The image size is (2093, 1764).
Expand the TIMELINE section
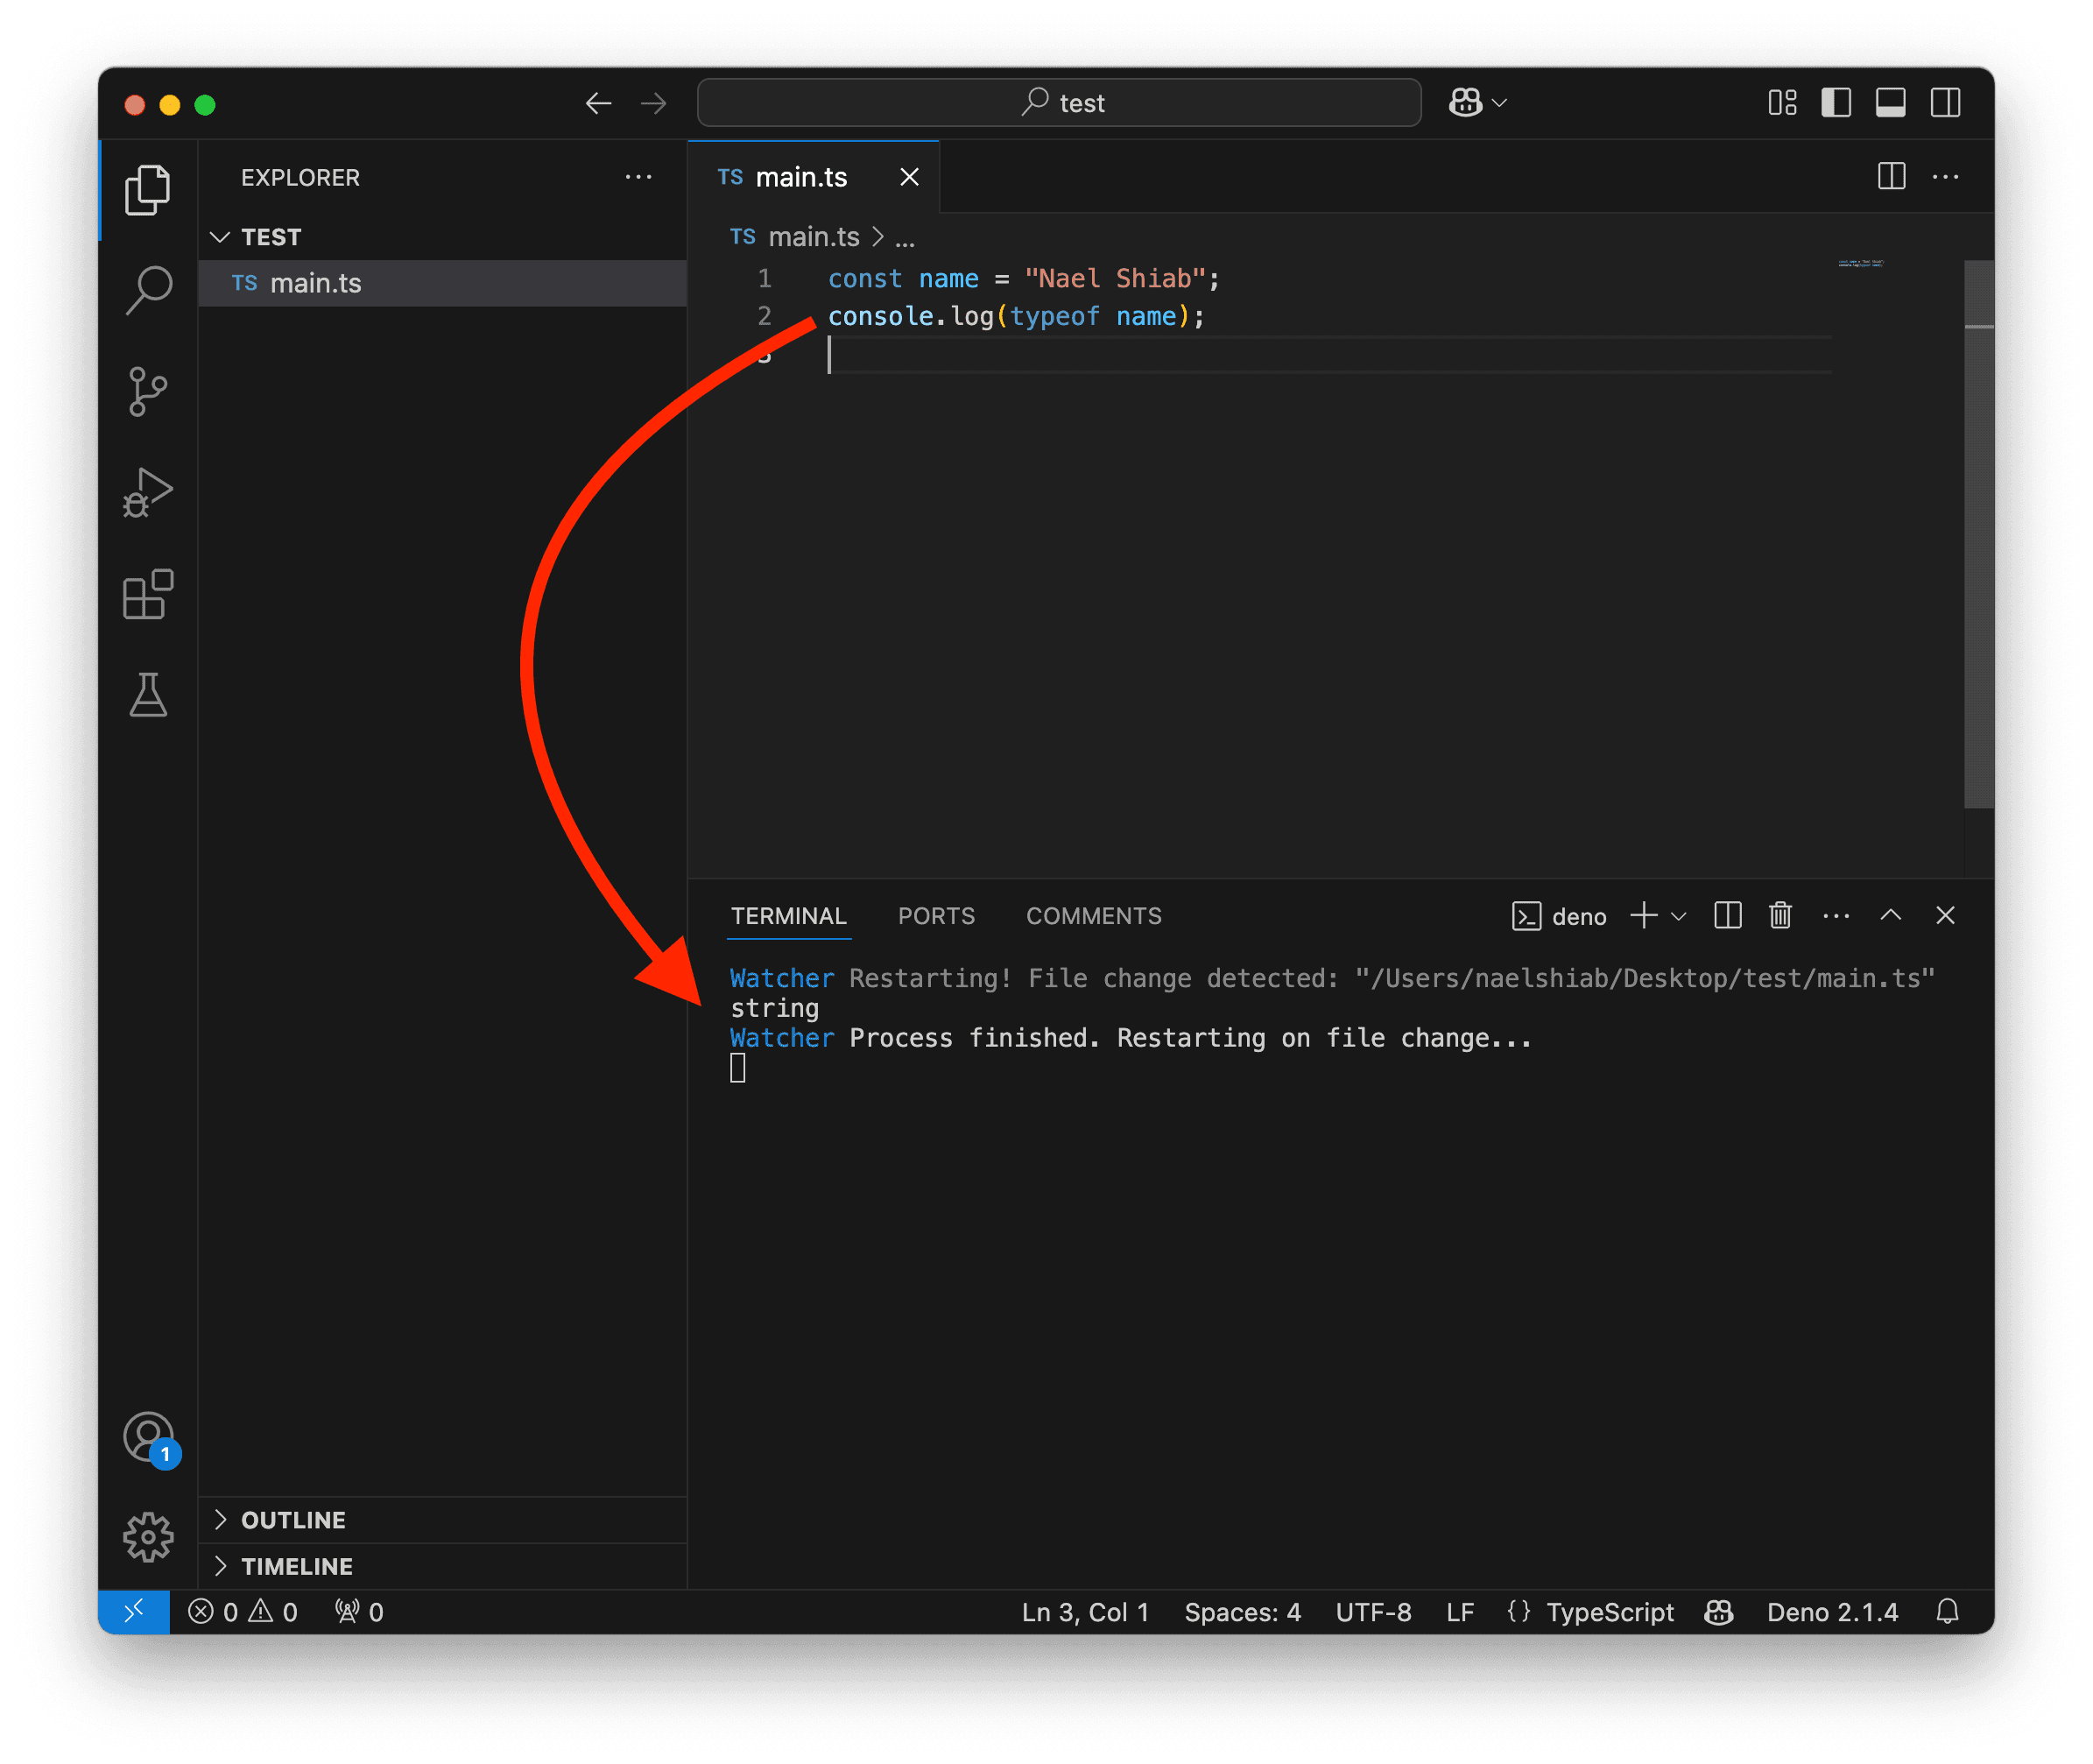coord(296,1566)
